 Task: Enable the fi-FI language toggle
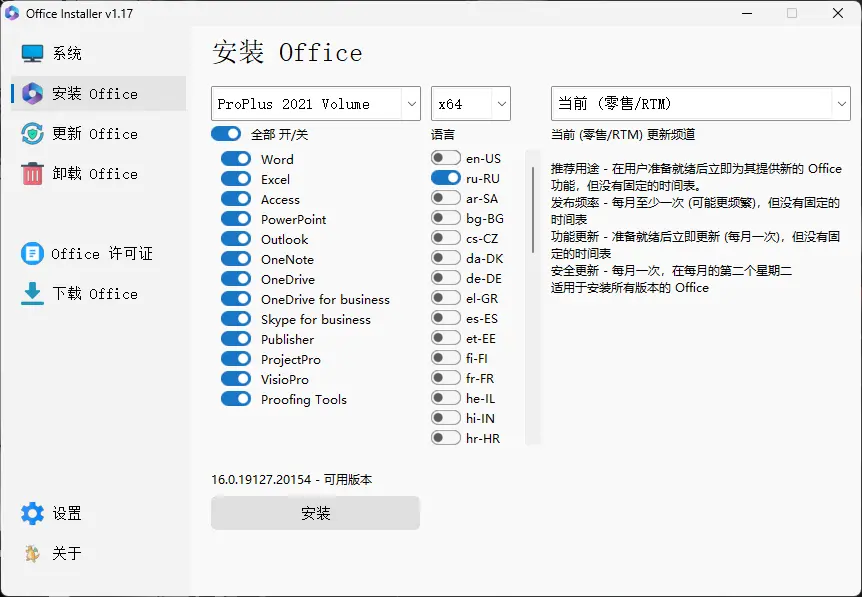446,358
